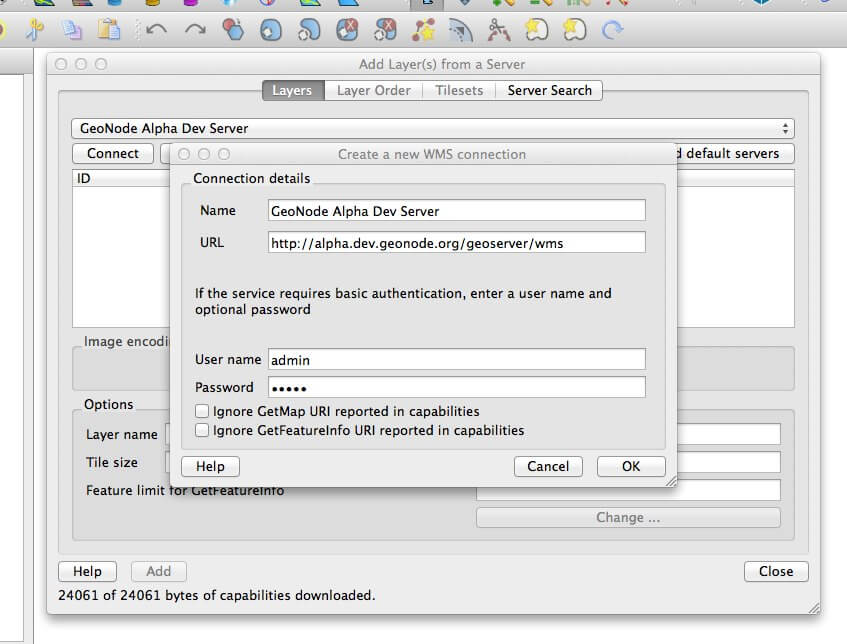The image size is (847, 644).
Task: Click the Connect button
Action: click(x=113, y=153)
